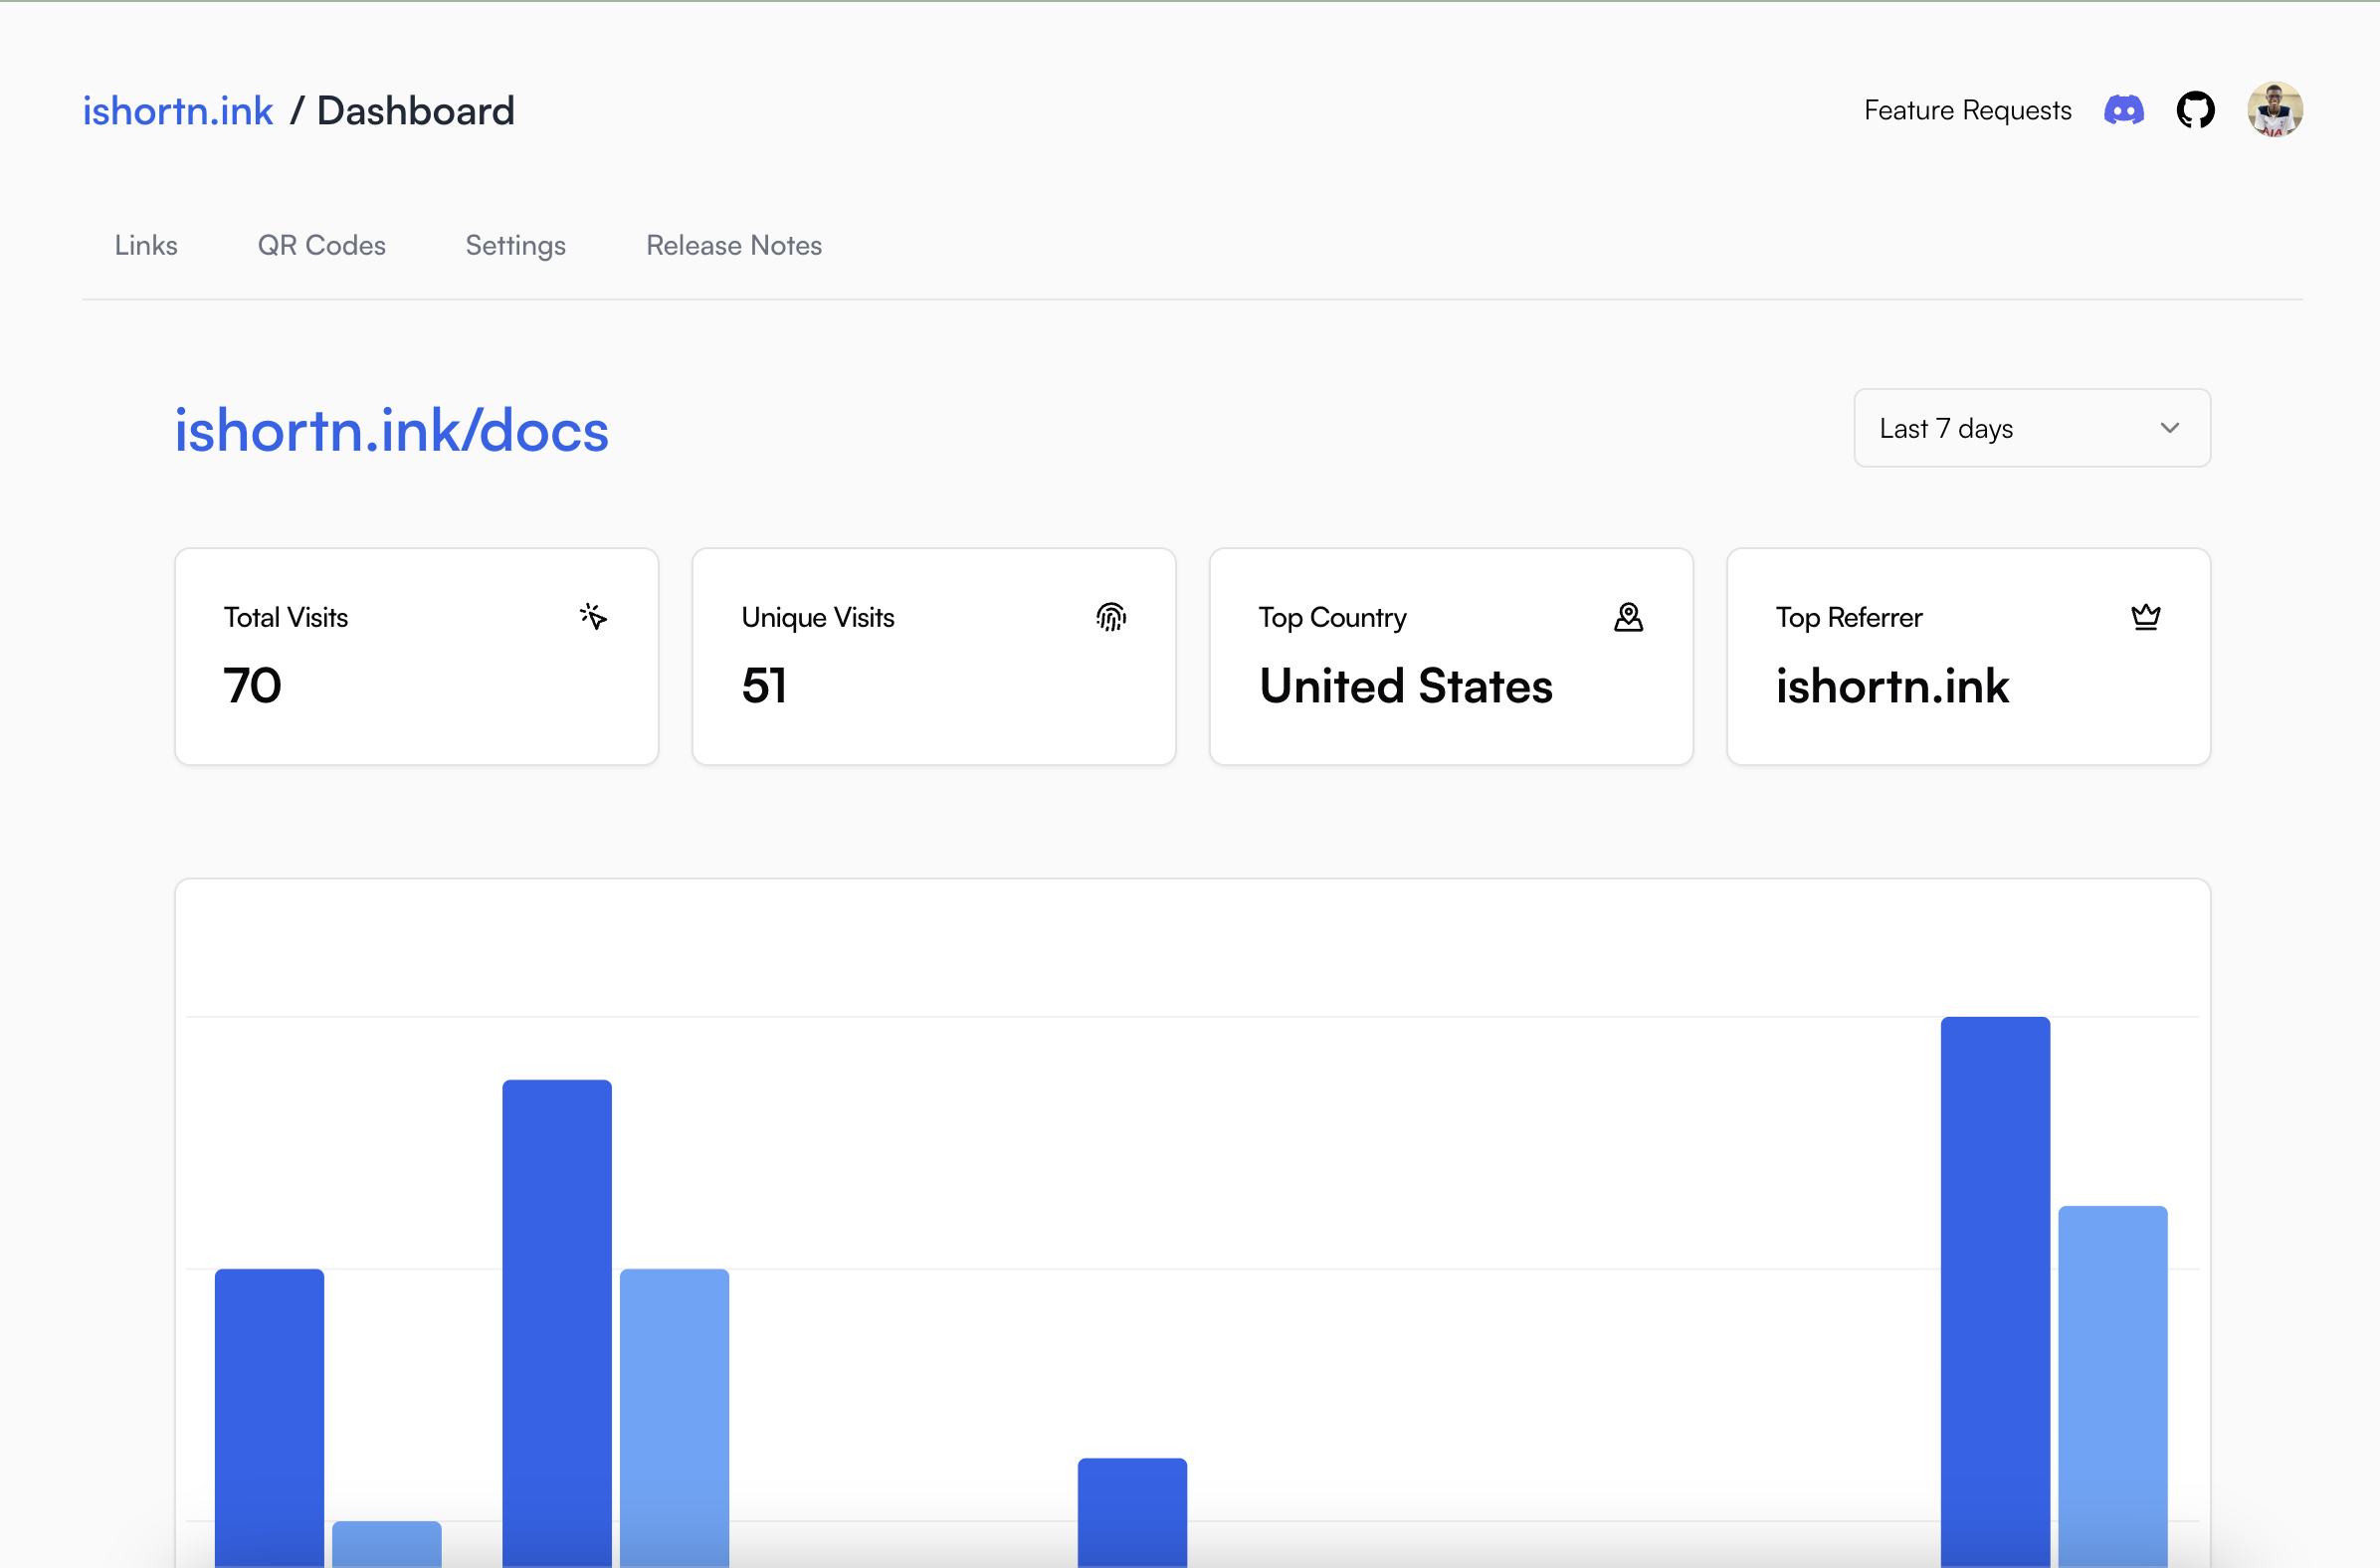Click the Top Referrer label
The width and height of the screenshot is (2380, 1568).
1849,617
